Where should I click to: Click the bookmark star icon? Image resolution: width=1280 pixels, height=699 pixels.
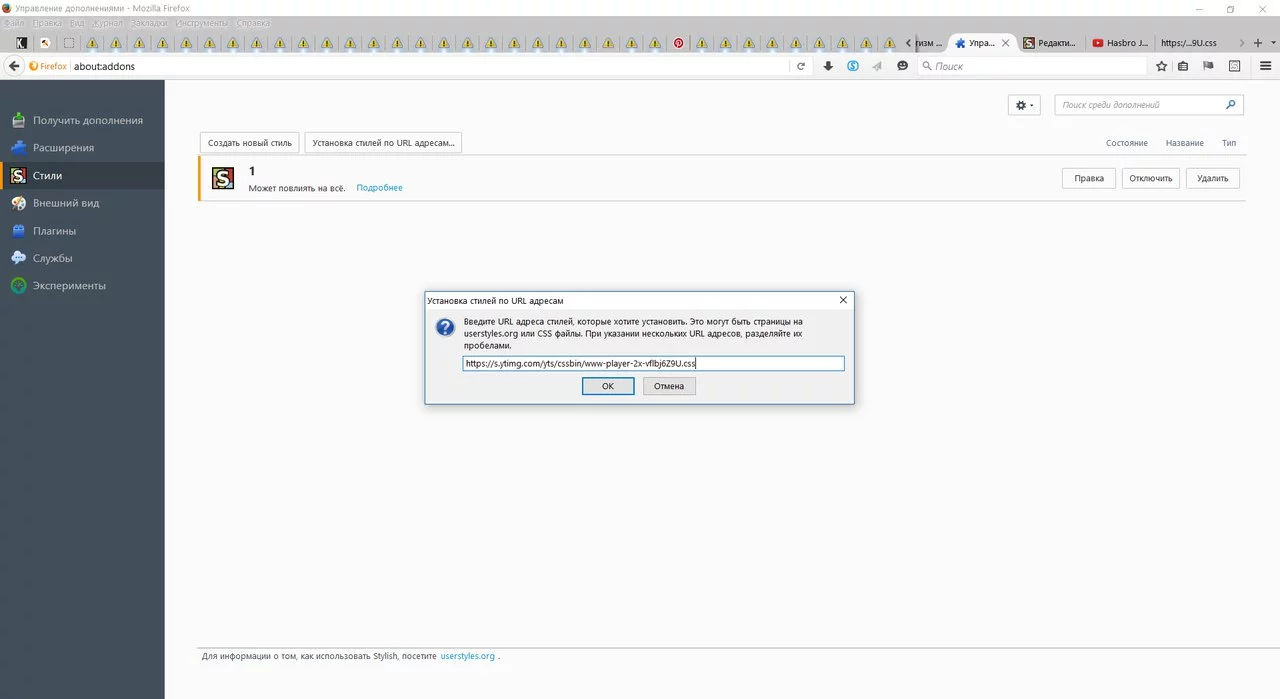pyautogui.click(x=1161, y=66)
